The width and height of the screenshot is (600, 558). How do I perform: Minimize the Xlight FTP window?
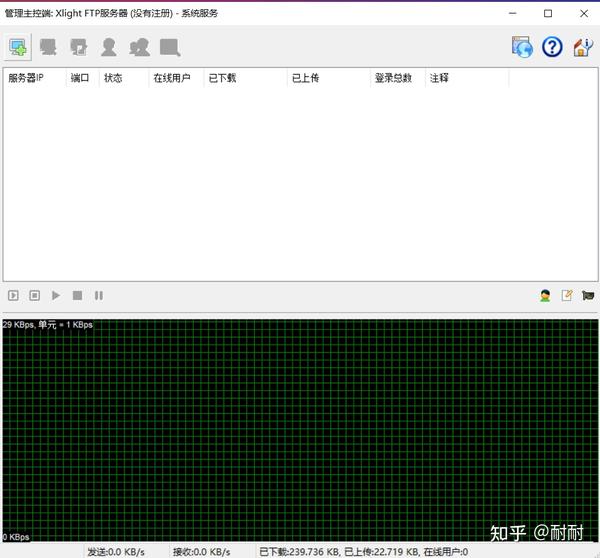click(x=512, y=13)
